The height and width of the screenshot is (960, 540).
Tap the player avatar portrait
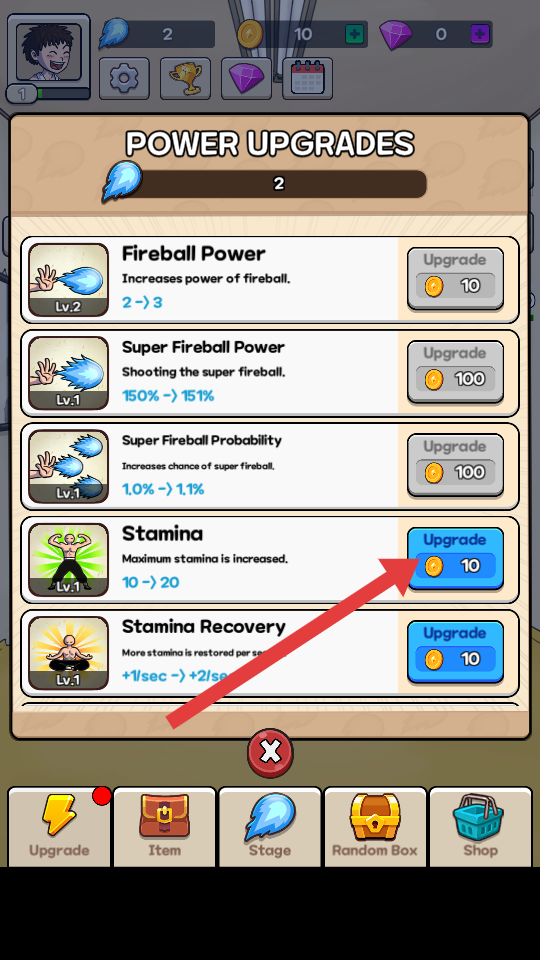[x=48, y=52]
